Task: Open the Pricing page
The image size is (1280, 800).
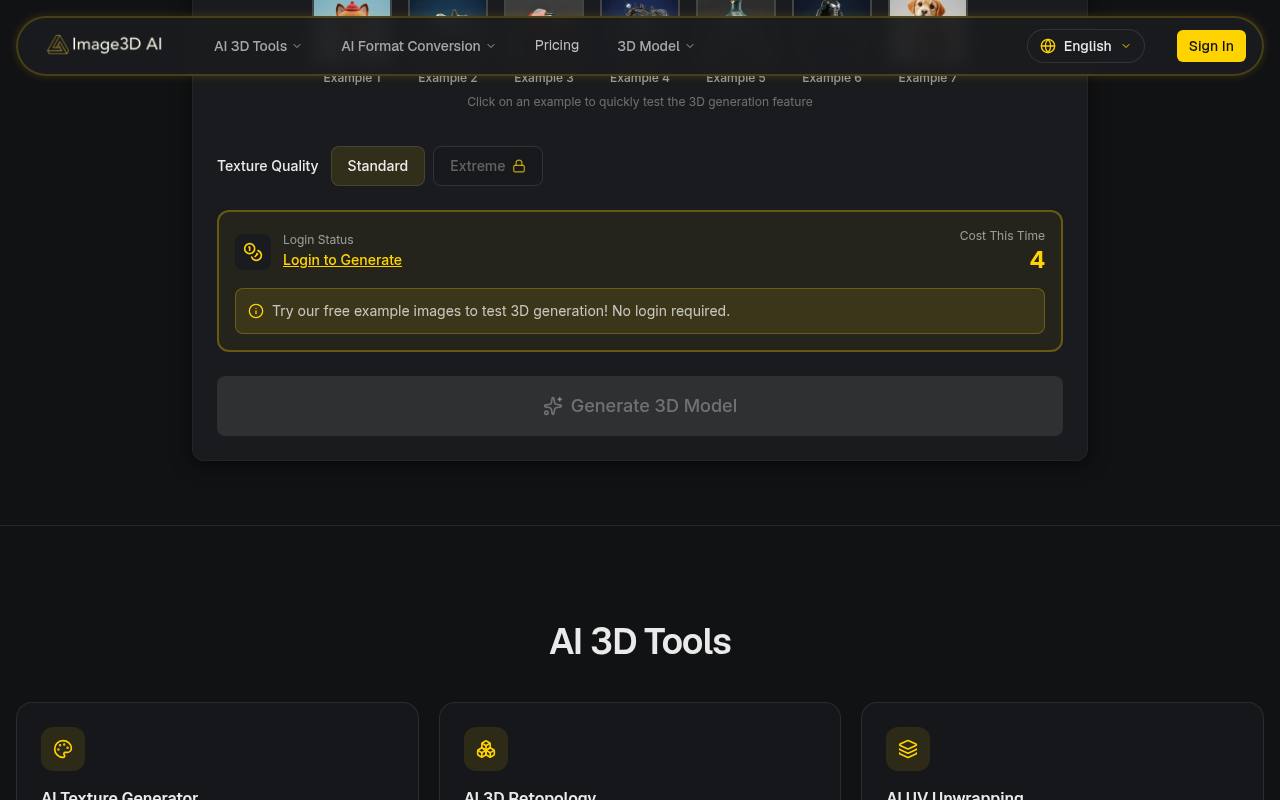Action: [557, 45]
